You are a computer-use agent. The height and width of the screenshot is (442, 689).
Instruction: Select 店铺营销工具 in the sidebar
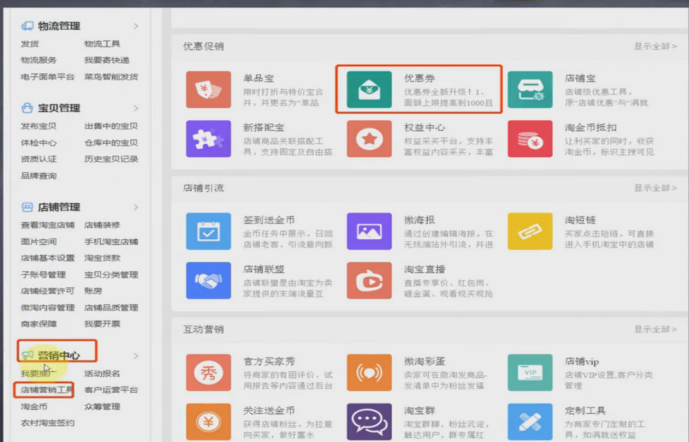(x=47, y=389)
